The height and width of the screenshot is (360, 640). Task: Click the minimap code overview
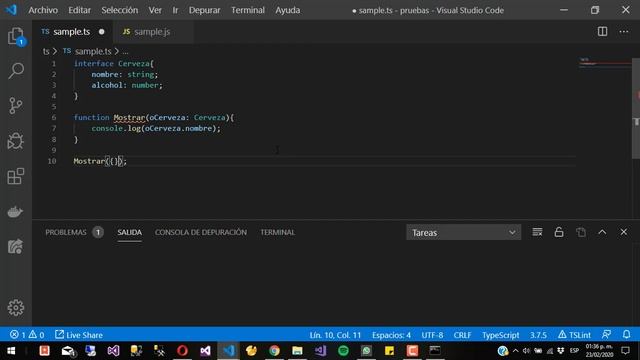pyautogui.click(x=605, y=62)
